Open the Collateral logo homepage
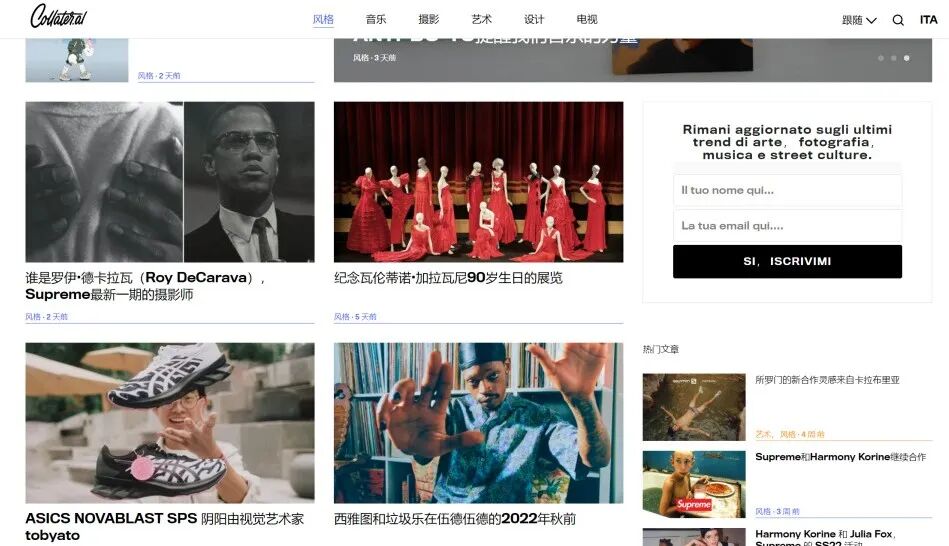 [58, 16]
